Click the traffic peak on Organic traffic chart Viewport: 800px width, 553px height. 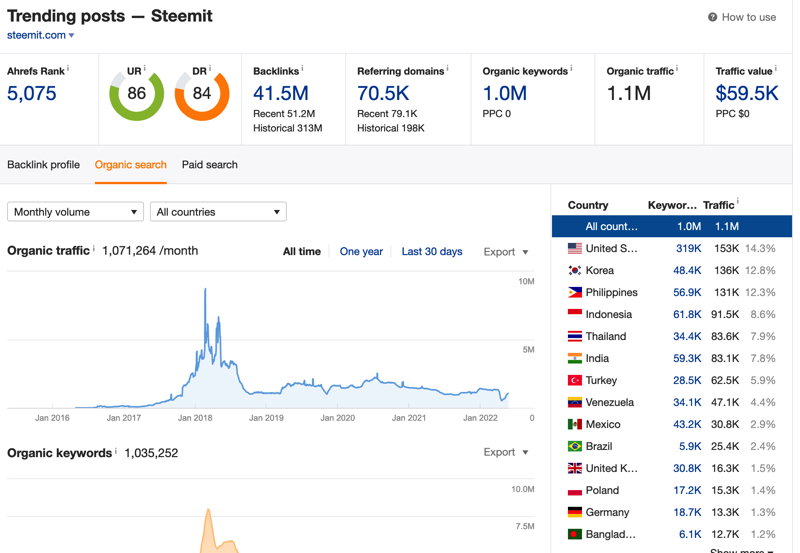tap(205, 290)
